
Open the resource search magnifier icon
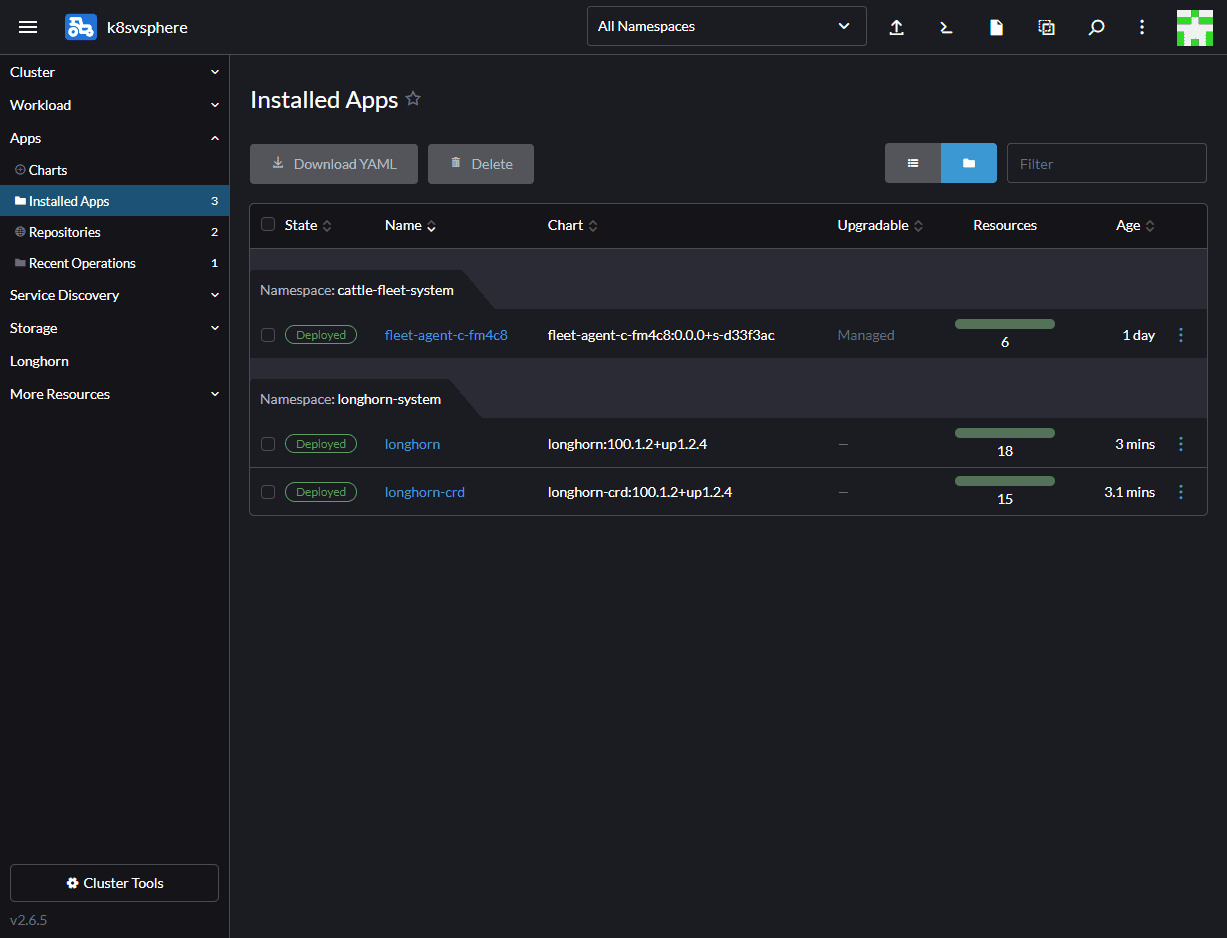(1096, 27)
